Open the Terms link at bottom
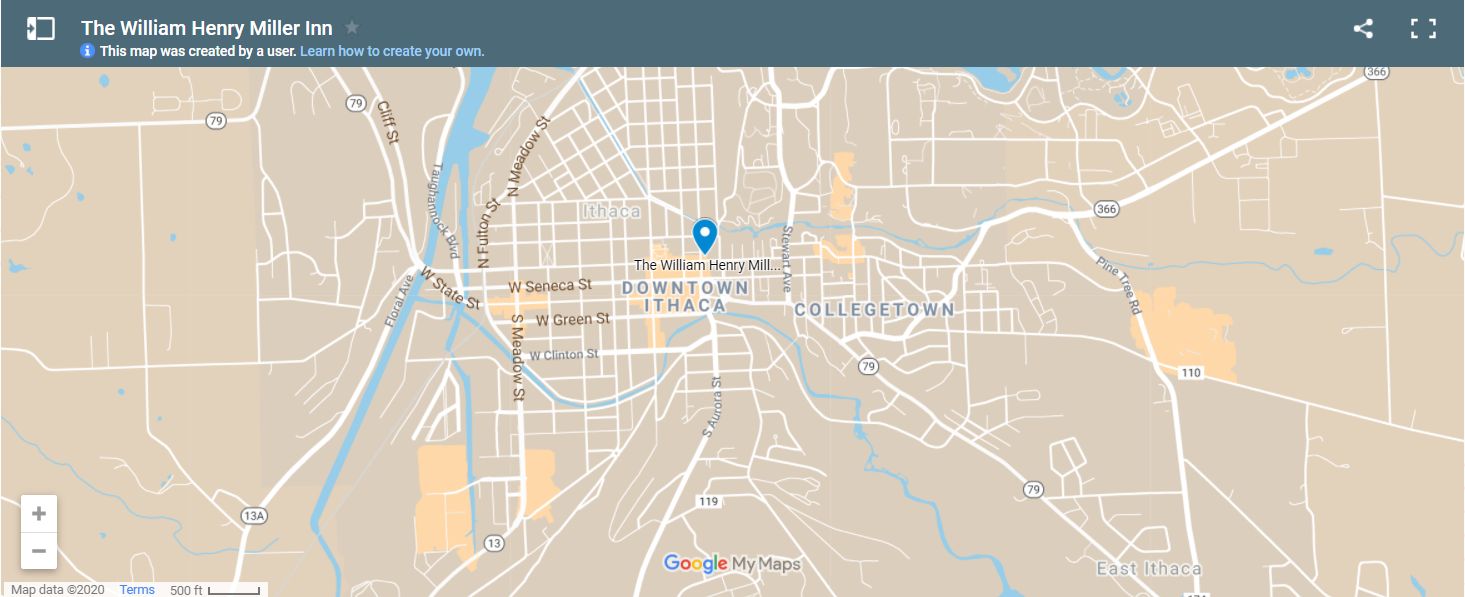The width and height of the screenshot is (1465, 597). tap(137, 590)
